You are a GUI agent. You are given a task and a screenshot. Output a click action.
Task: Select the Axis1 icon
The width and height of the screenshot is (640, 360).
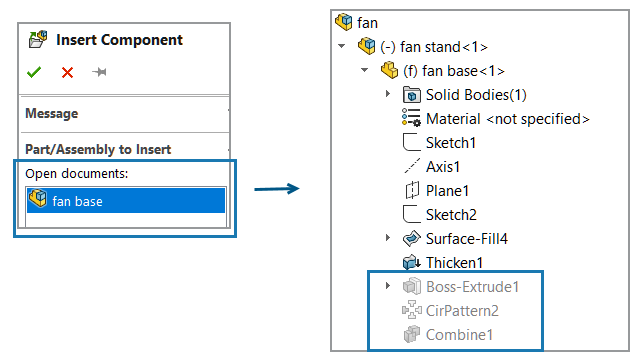(x=412, y=166)
